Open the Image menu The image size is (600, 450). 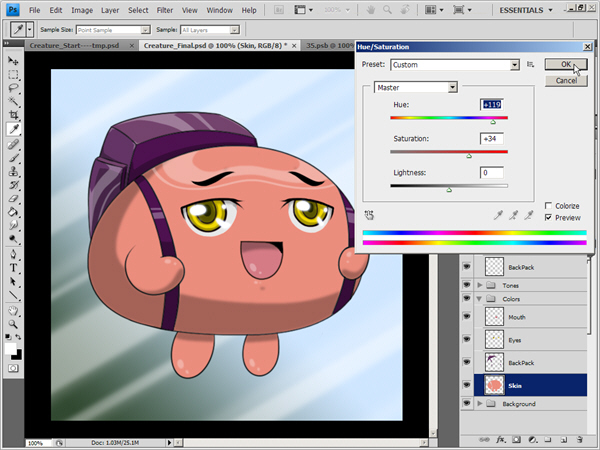point(82,10)
